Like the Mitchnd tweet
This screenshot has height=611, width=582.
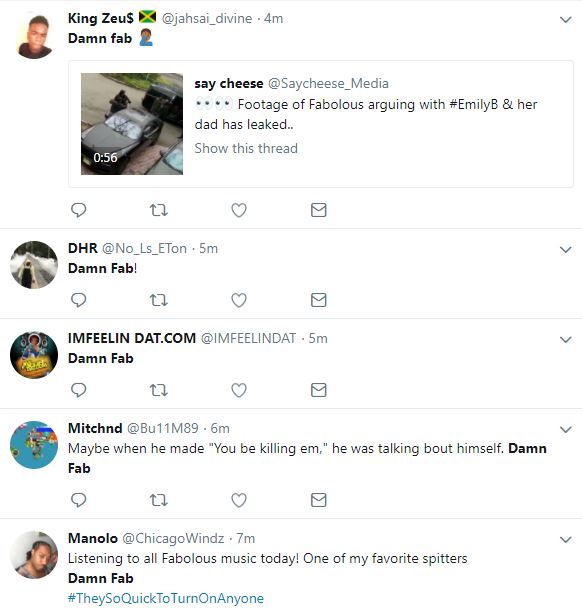(239, 500)
